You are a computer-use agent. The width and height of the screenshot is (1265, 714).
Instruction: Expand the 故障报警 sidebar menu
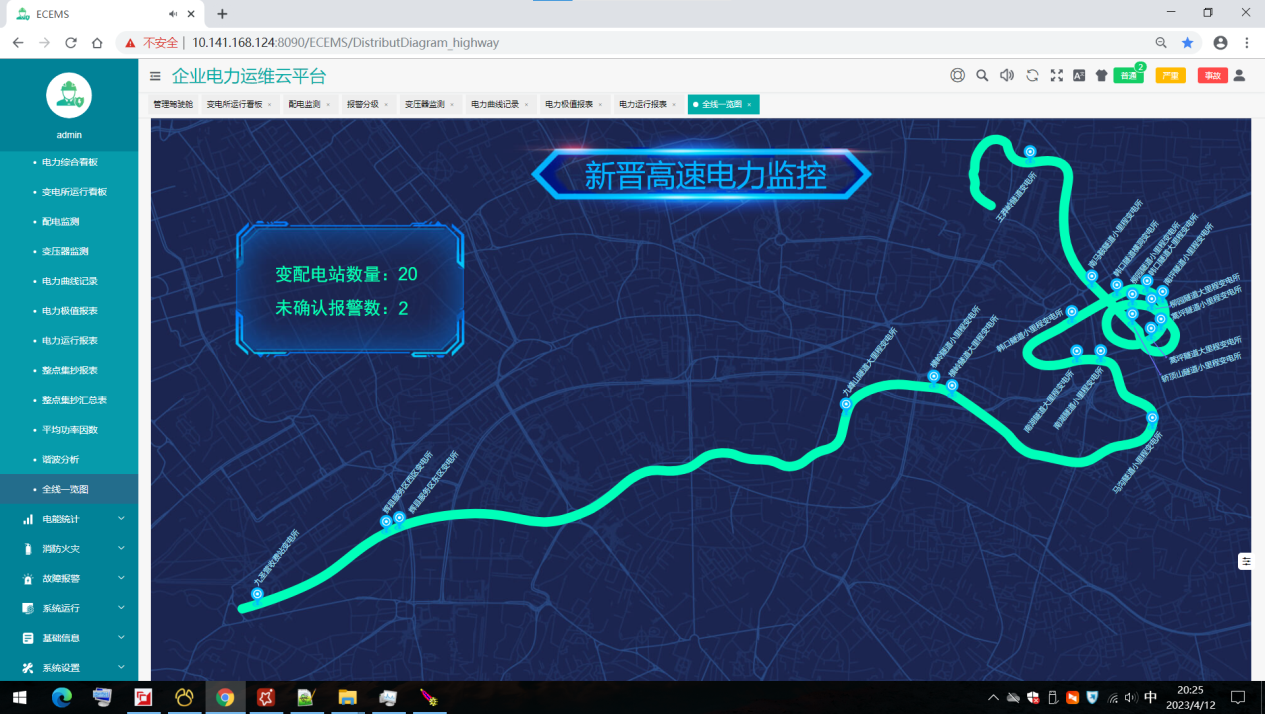[69, 578]
